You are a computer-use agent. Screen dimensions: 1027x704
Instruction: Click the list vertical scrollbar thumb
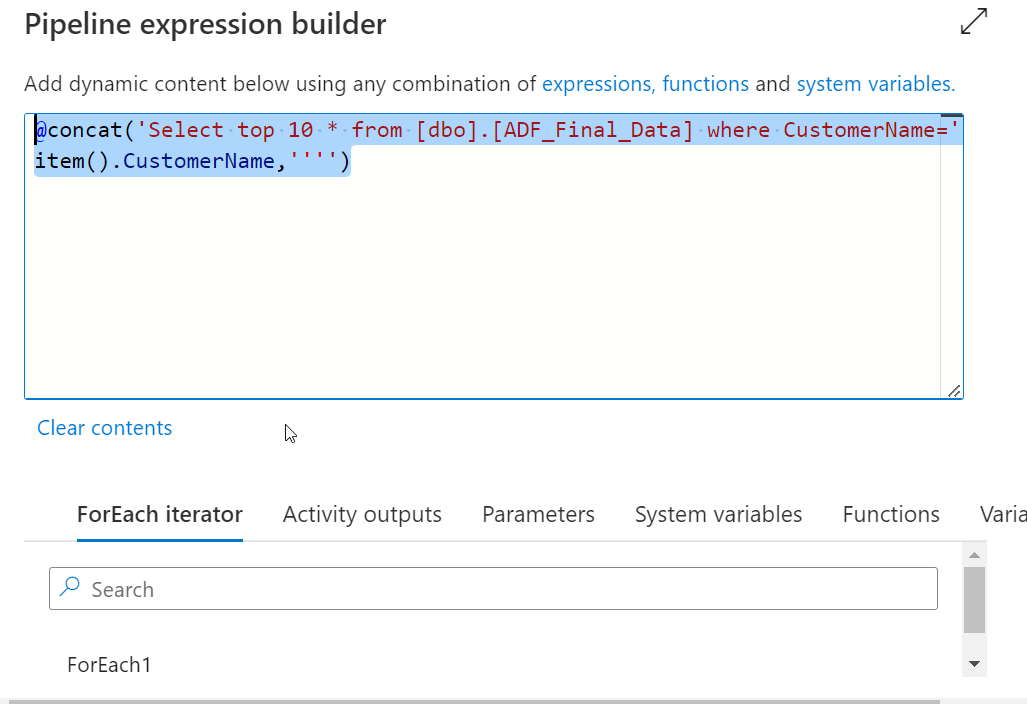[975, 600]
